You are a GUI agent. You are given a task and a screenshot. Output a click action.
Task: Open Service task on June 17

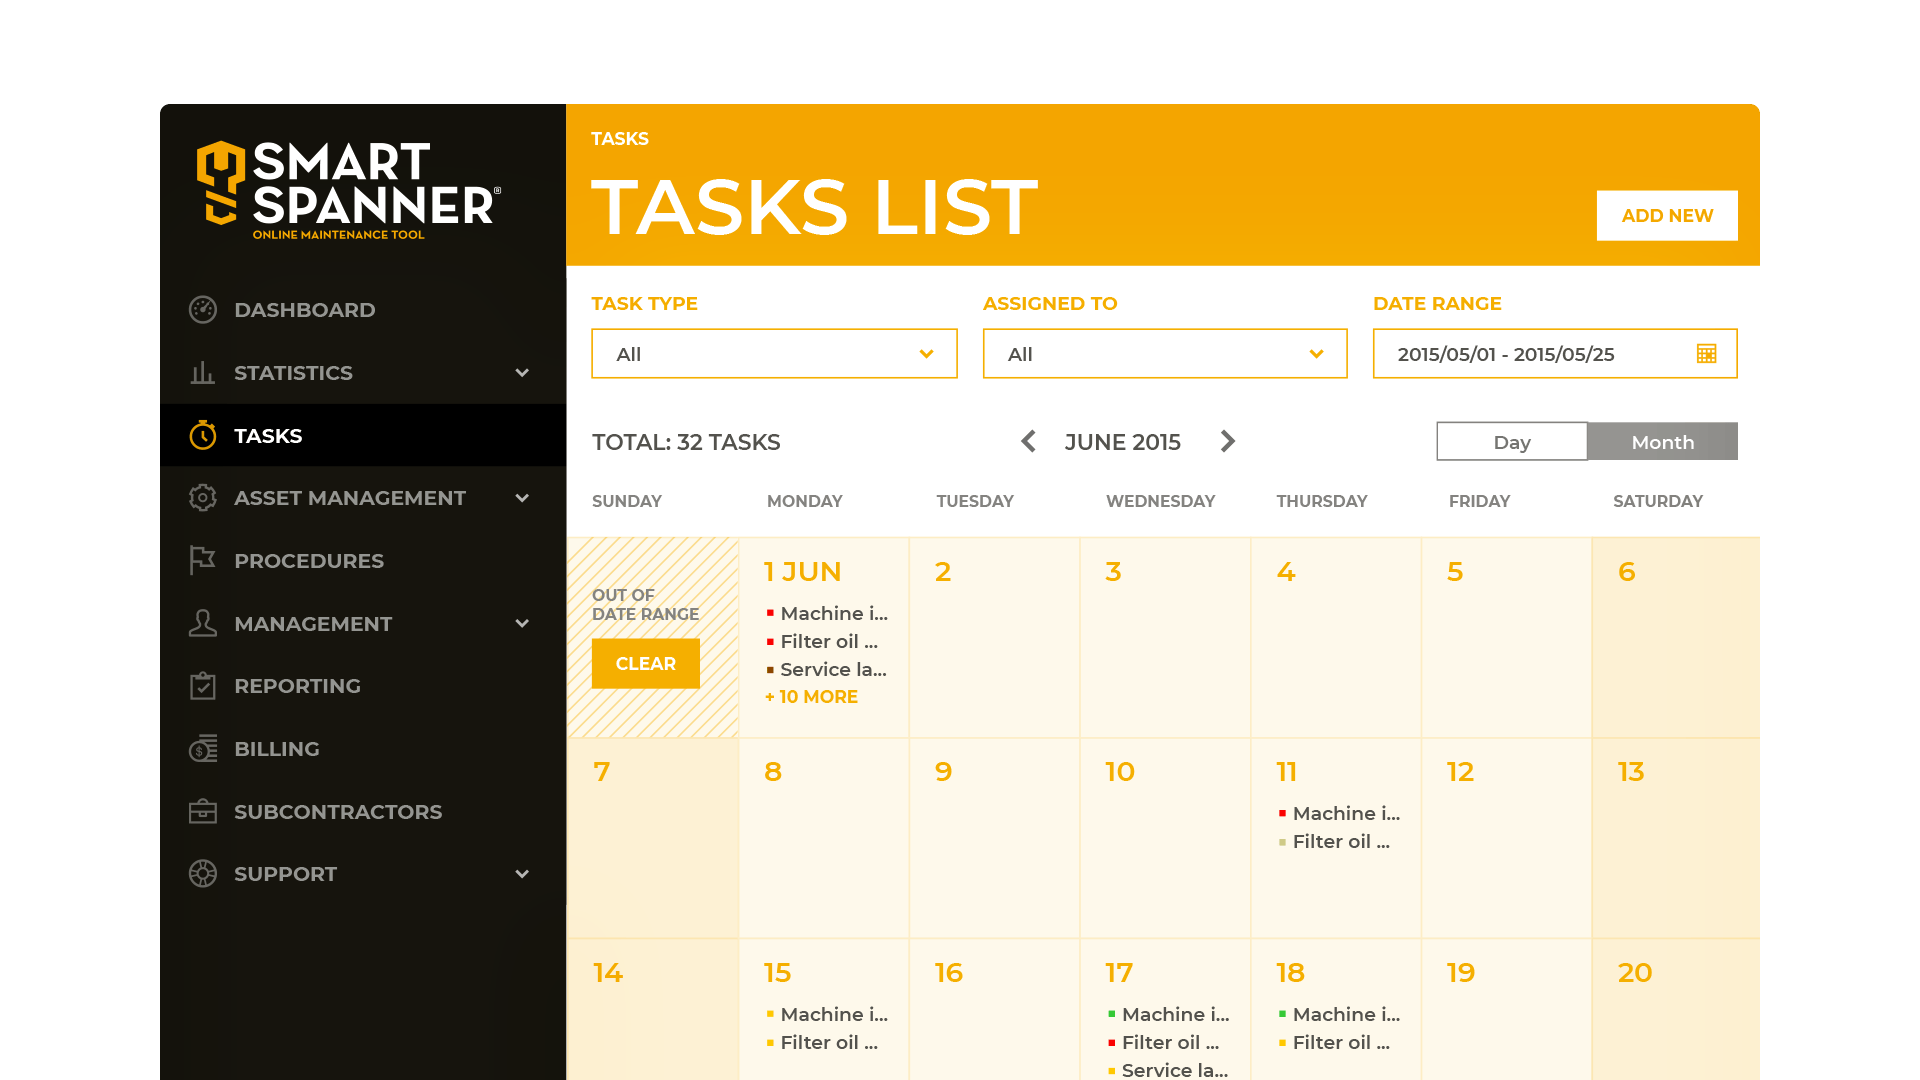(1167, 1070)
